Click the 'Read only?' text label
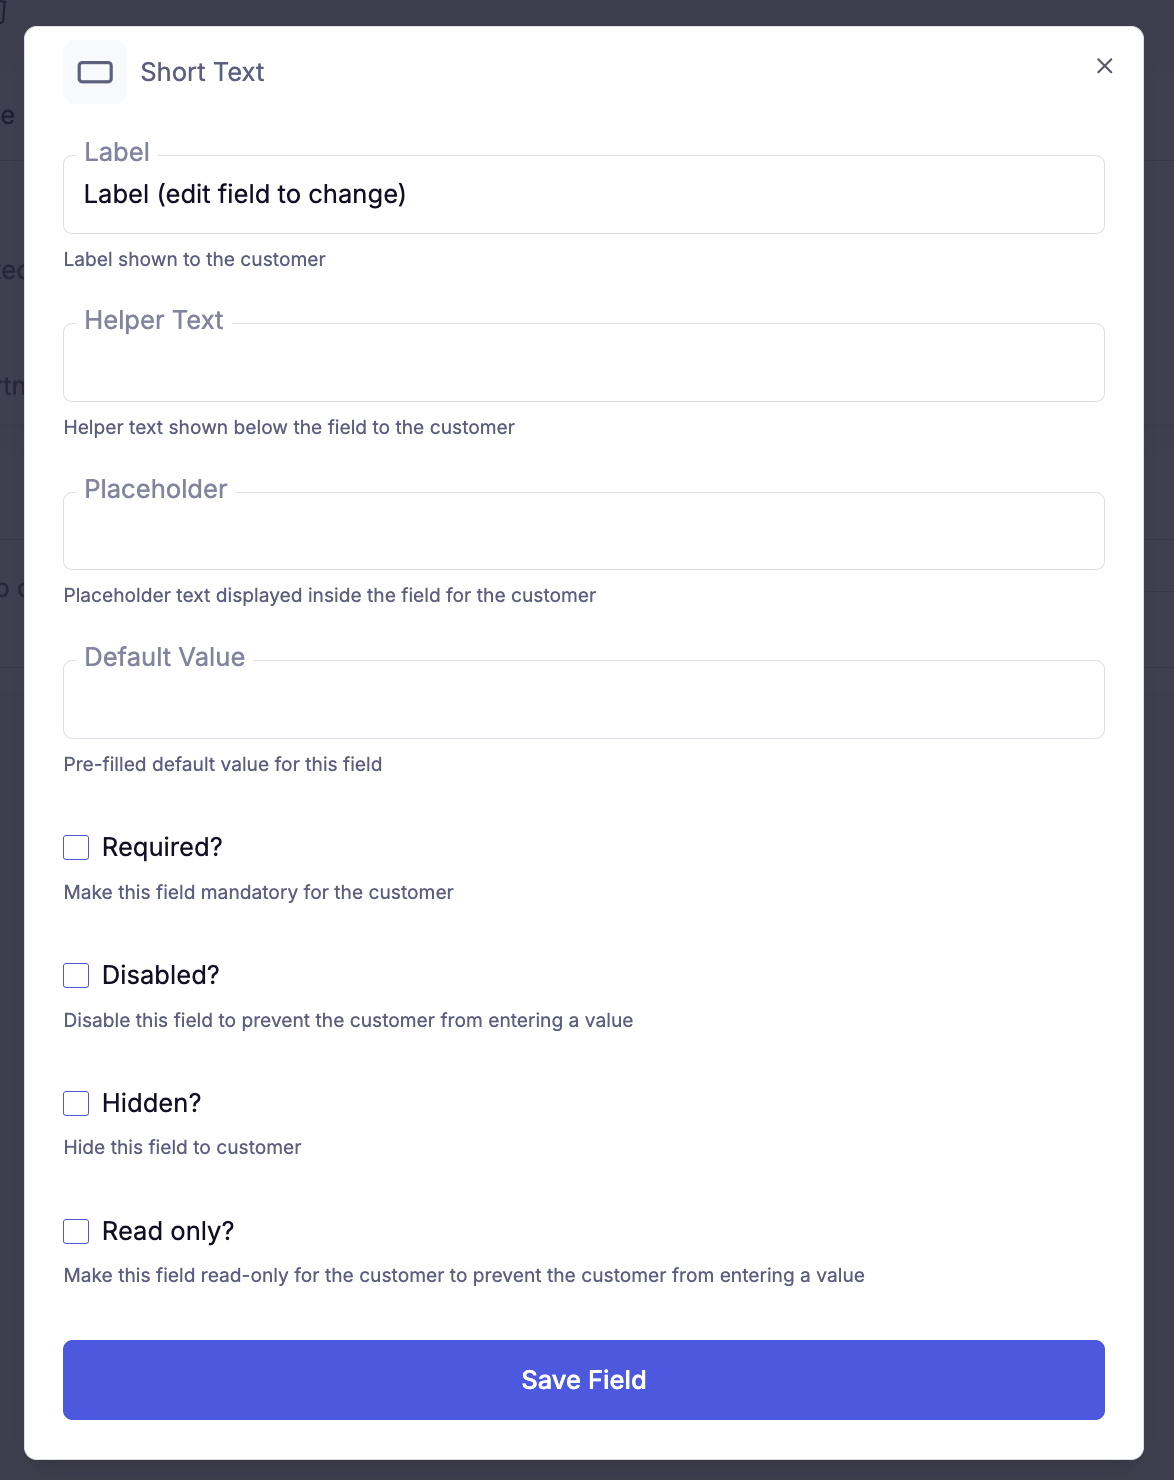The width and height of the screenshot is (1174, 1480). 168,1231
